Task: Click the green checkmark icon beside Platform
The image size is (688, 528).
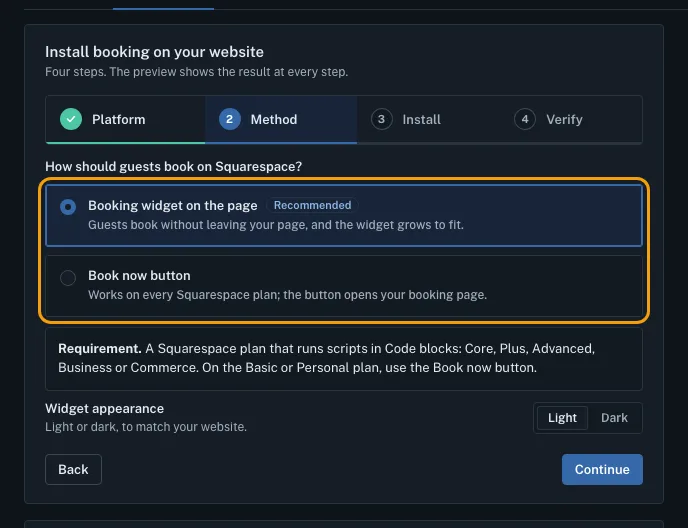Action: (71, 119)
